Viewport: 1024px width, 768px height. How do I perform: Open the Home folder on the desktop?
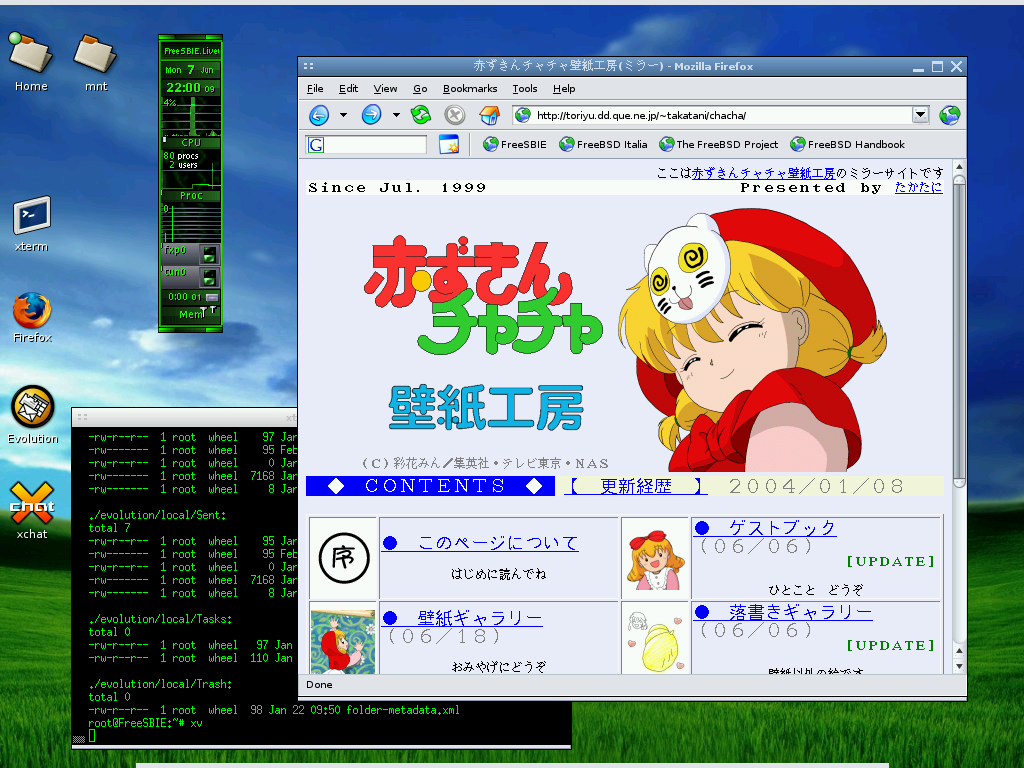pyautogui.click(x=30, y=63)
